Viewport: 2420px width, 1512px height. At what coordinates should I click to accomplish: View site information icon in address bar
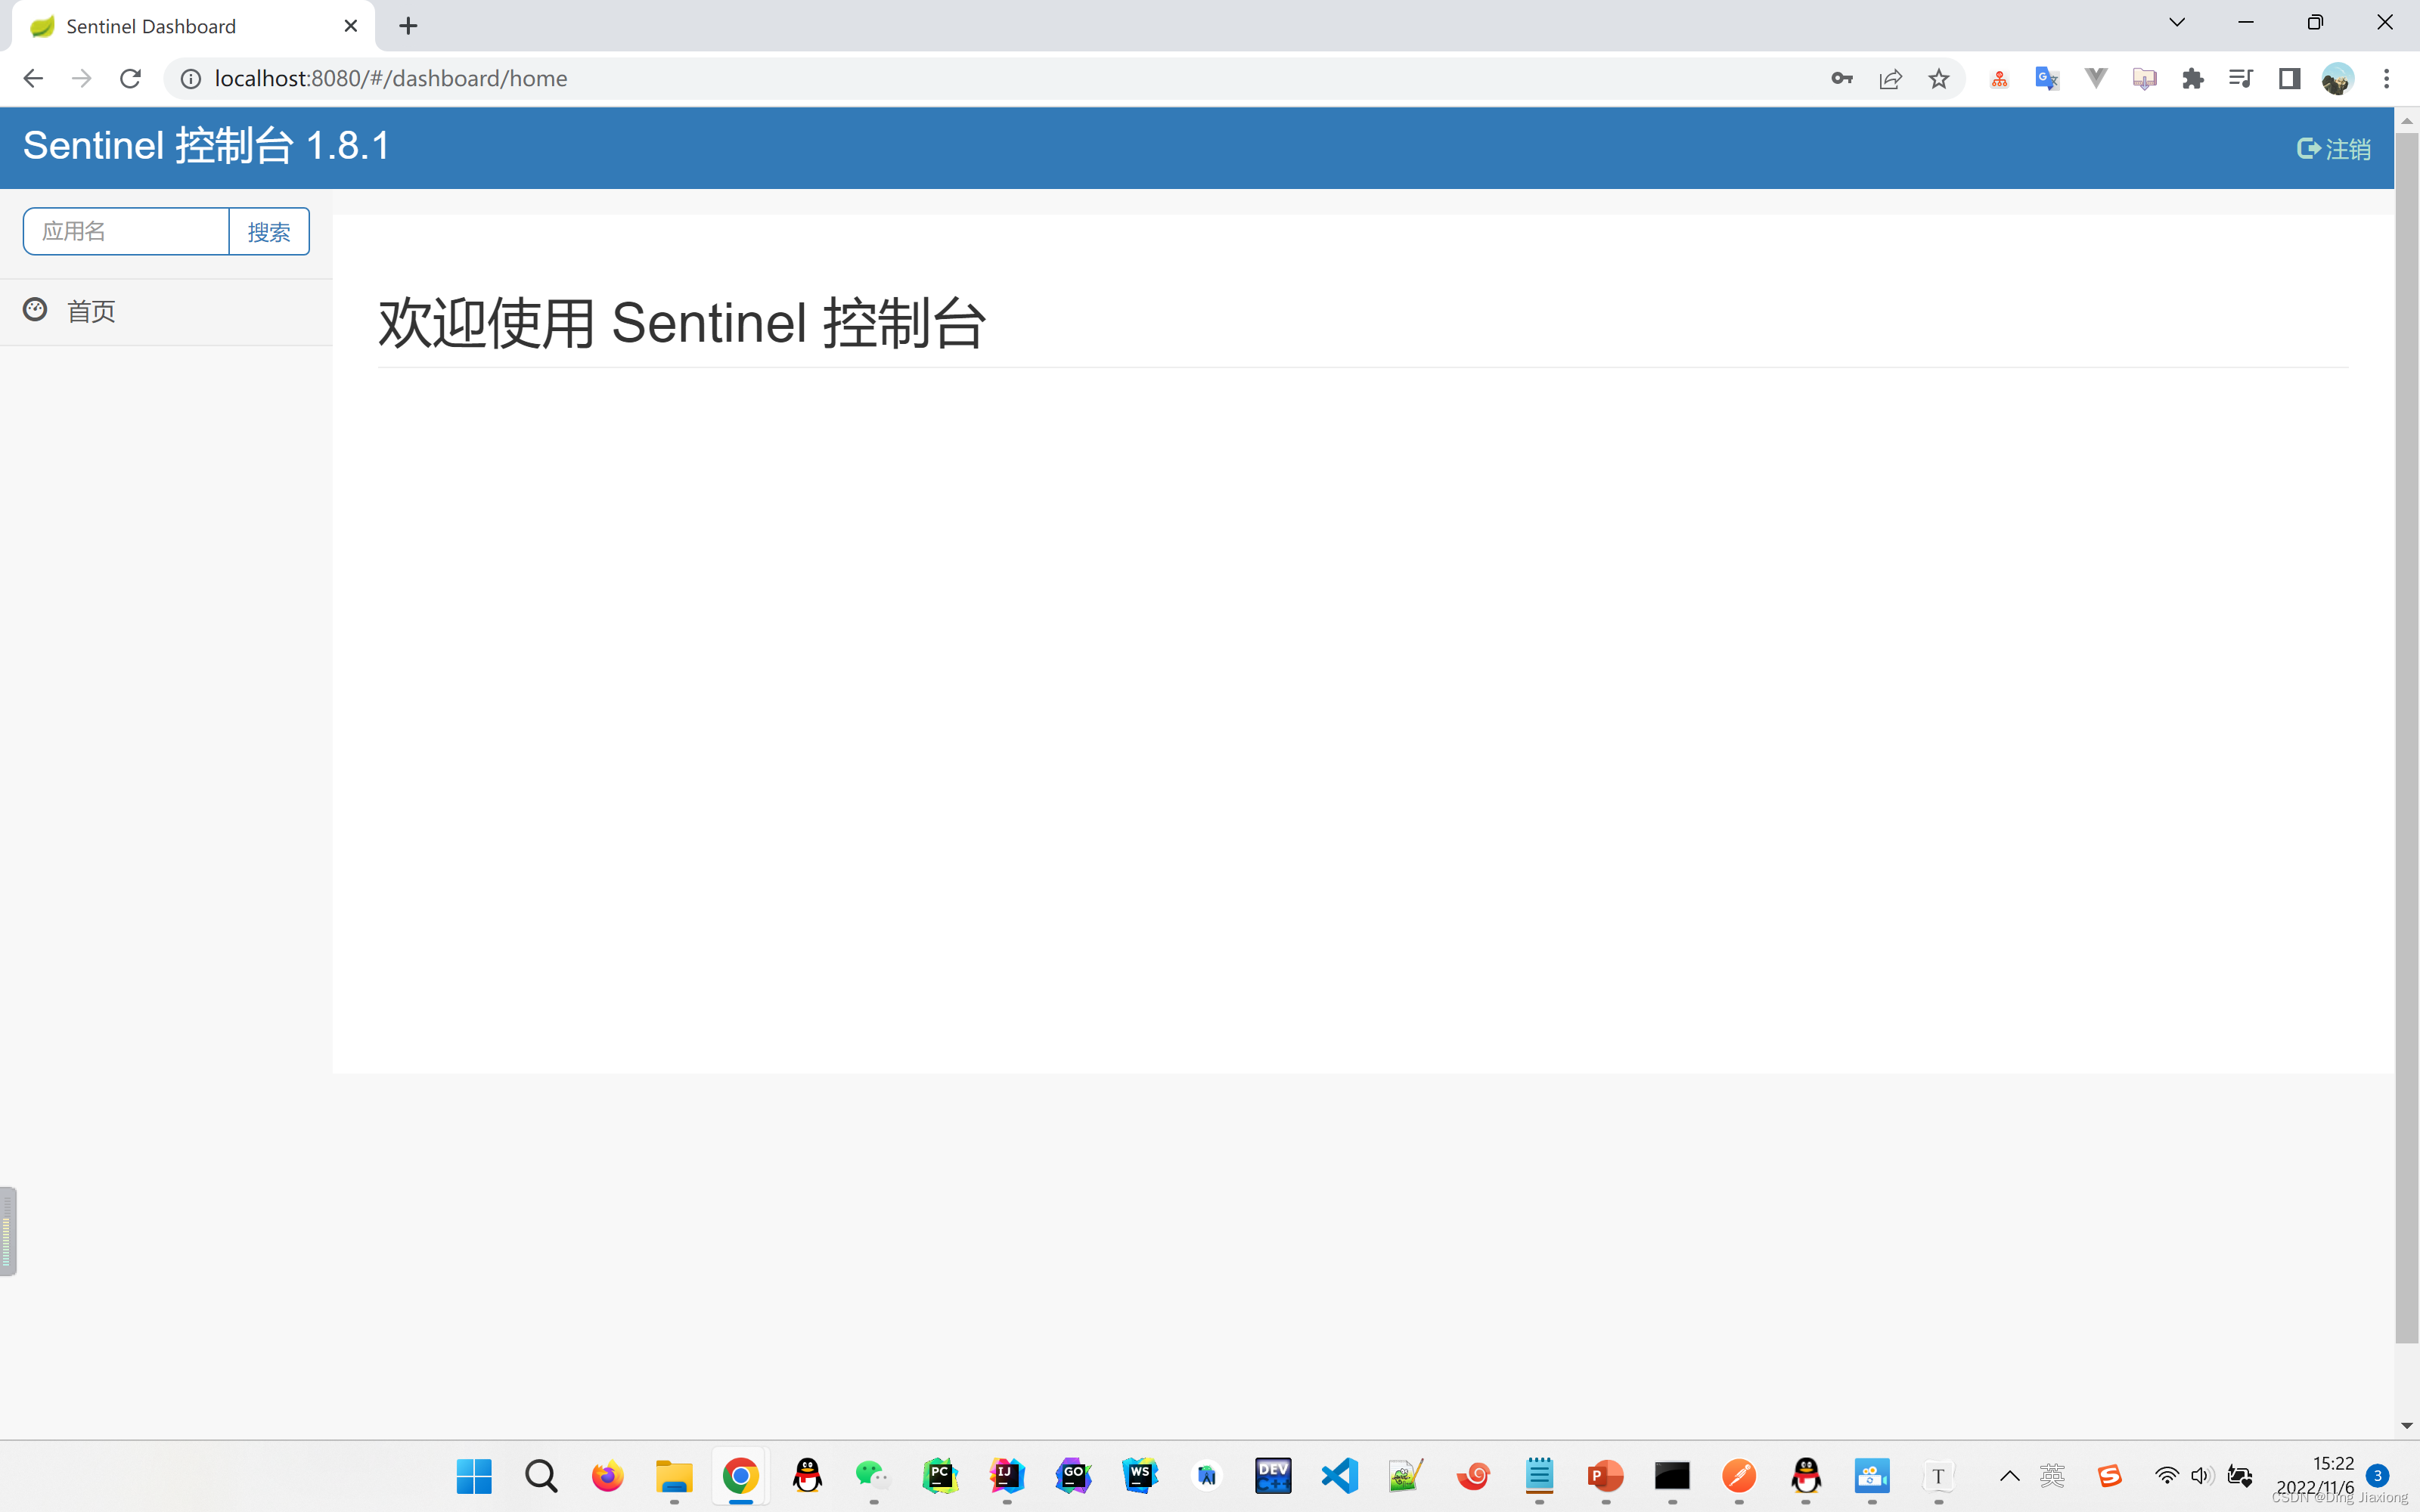(x=190, y=78)
